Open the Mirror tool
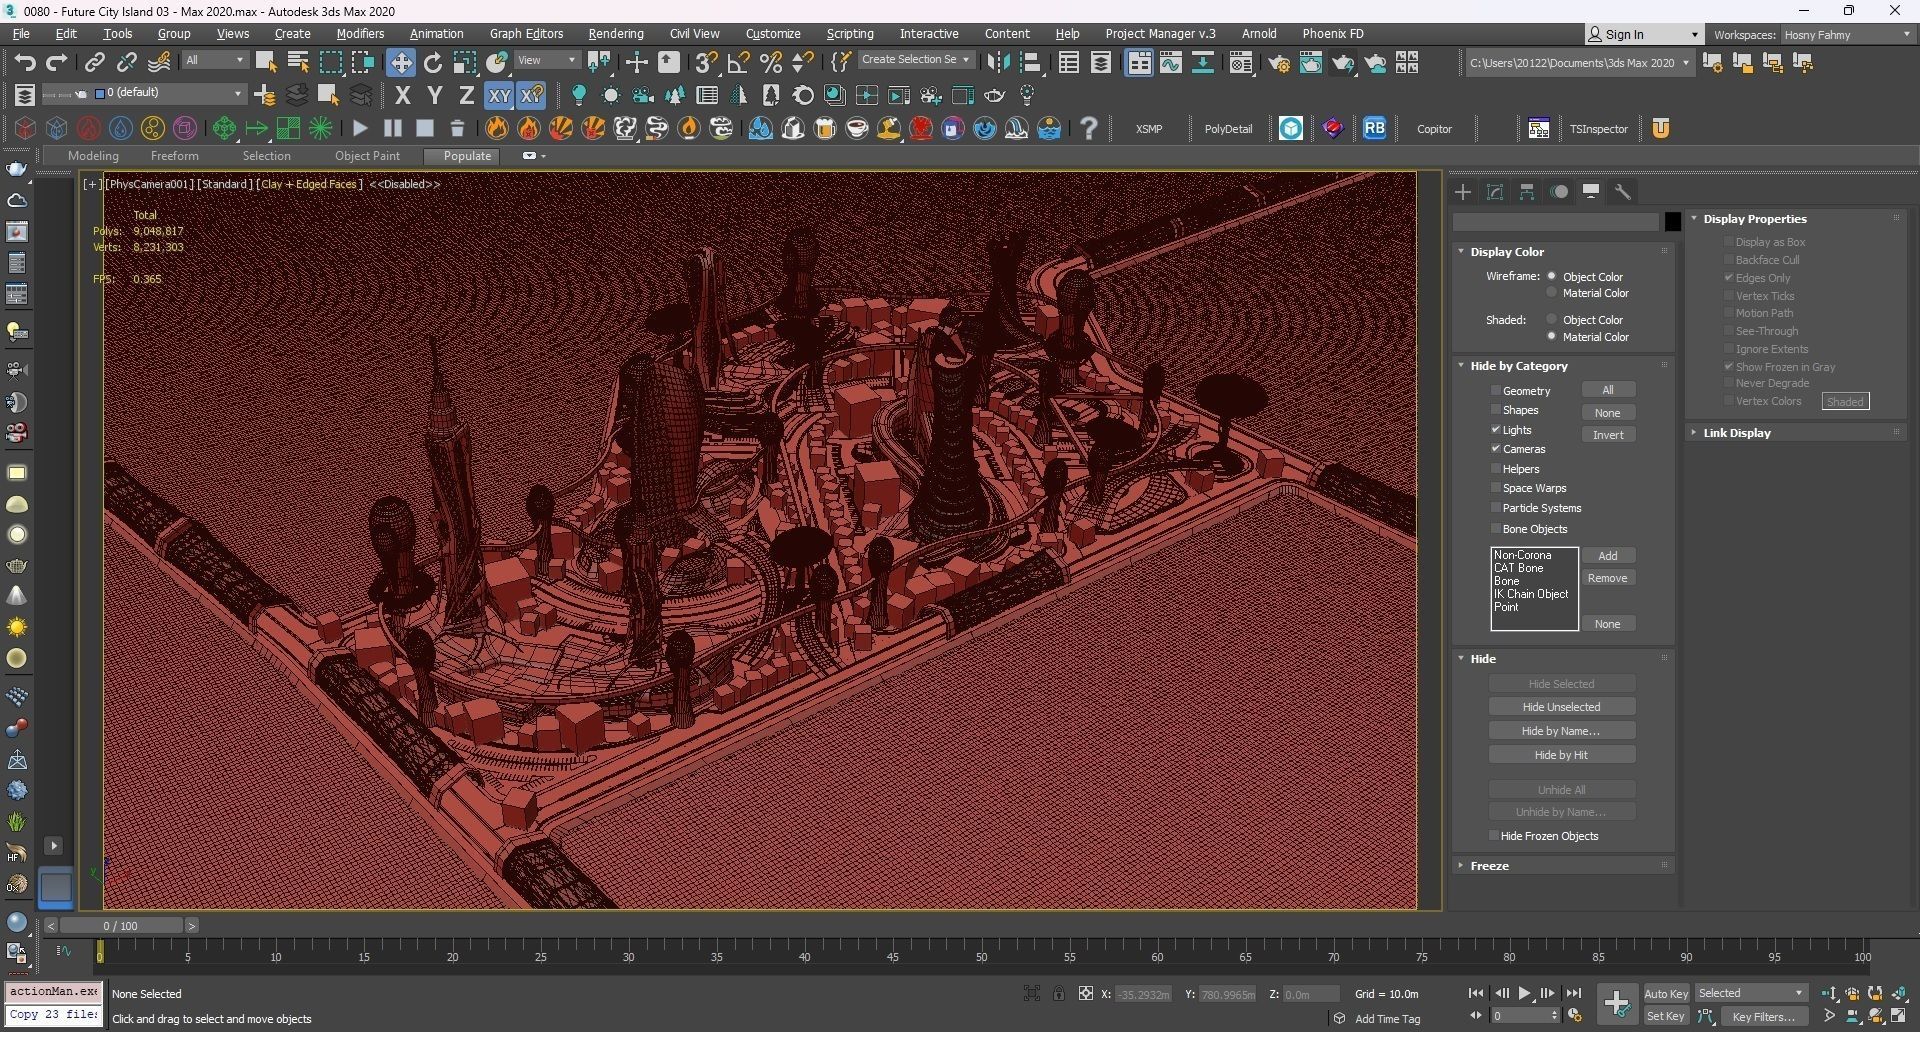1920x1040 pixels. [x=997, y=62]
